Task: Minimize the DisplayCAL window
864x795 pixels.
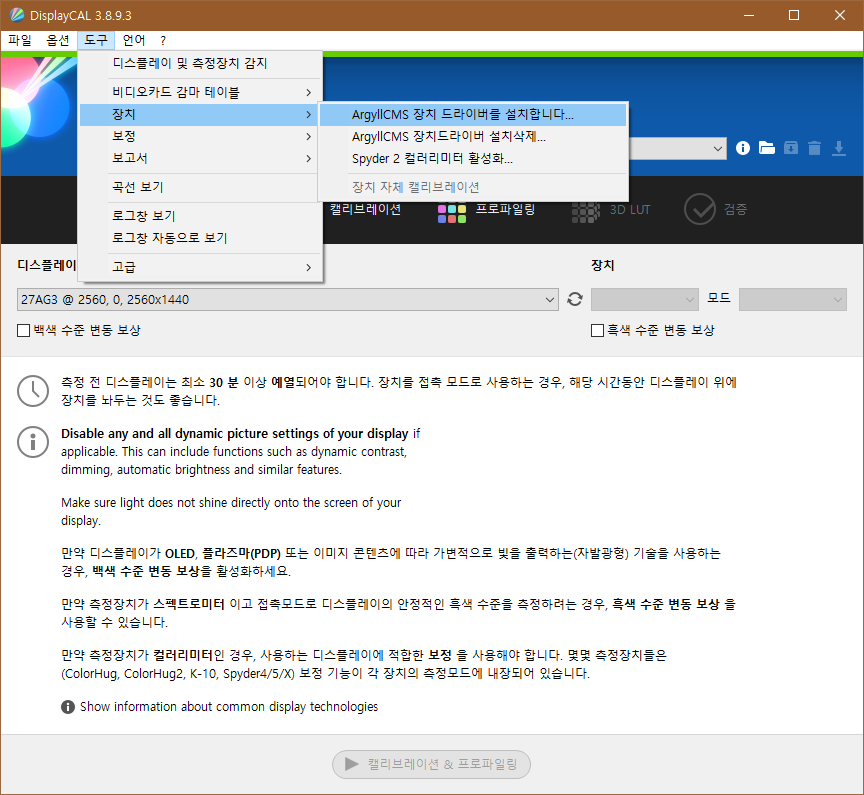Action: click(748, 15)
